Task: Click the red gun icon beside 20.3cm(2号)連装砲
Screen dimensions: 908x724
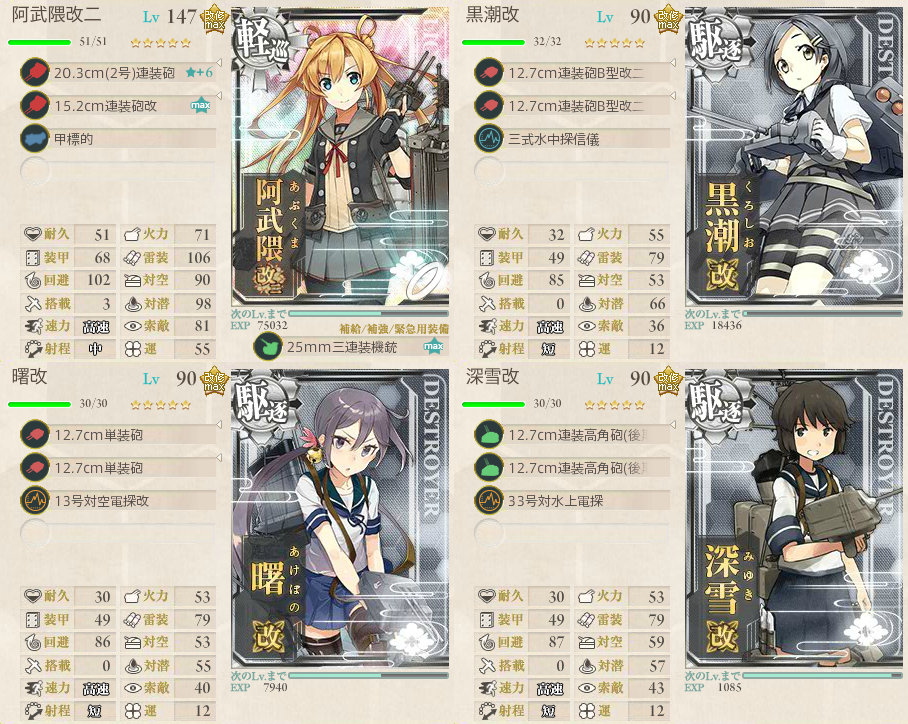Action: 35,73
